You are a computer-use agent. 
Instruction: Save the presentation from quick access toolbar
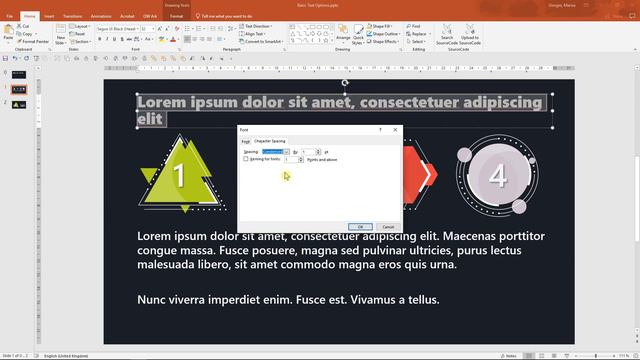pyautogui.click(x=5, y=59)
